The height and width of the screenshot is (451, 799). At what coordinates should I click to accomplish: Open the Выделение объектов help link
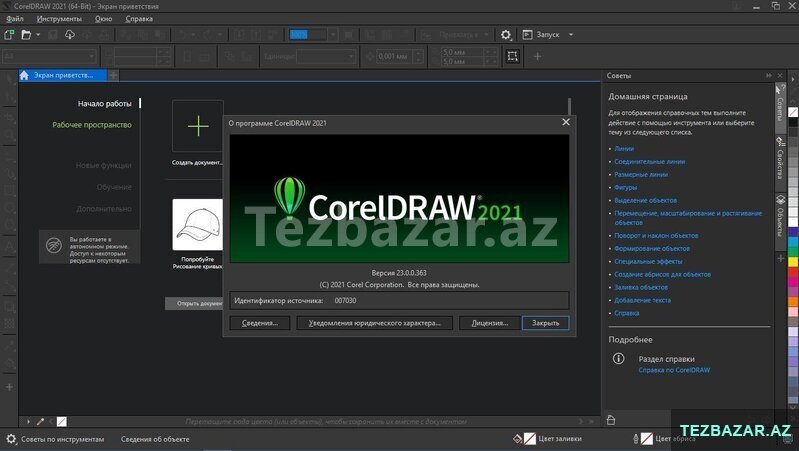point(646,200)
